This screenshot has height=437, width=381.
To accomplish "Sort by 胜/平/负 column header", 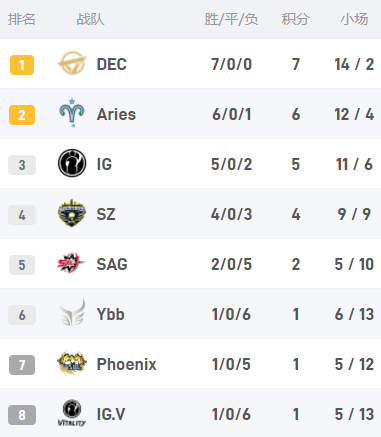I will (x=231, y=19).
